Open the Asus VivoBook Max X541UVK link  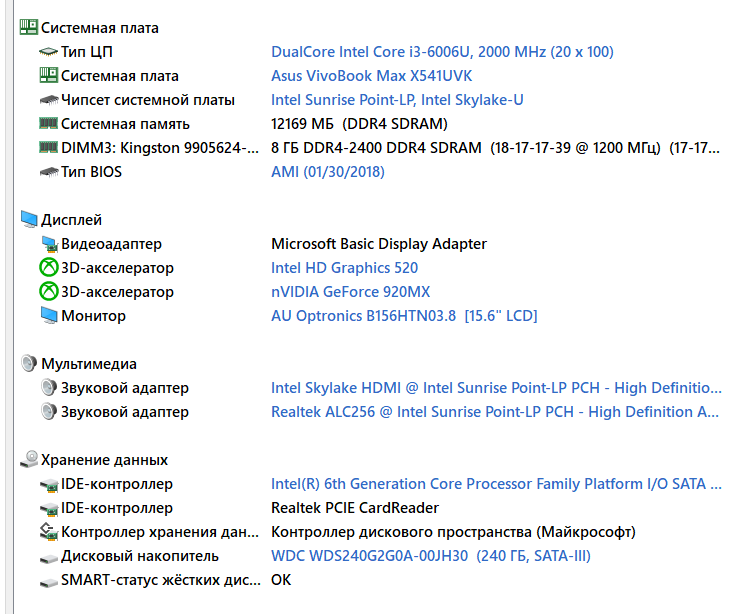[x=371, y=76]
